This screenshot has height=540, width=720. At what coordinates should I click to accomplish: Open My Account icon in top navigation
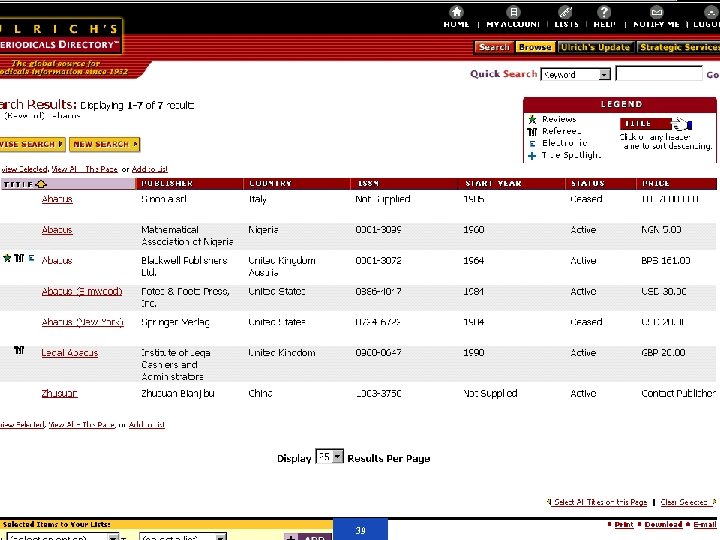[513, 12]
